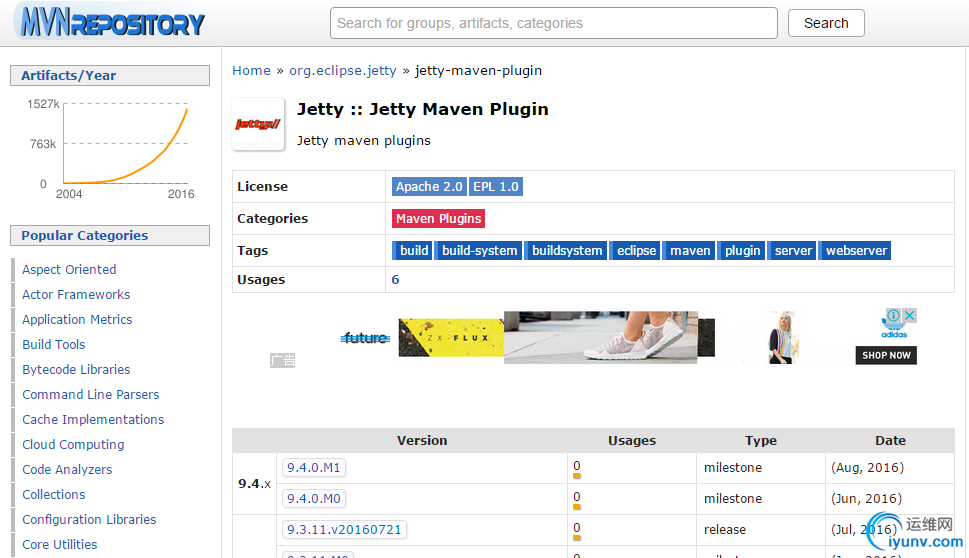Click the SHOP NOW ad button
The width and height of the screenshot is (969, 558).
coord(886,355)
